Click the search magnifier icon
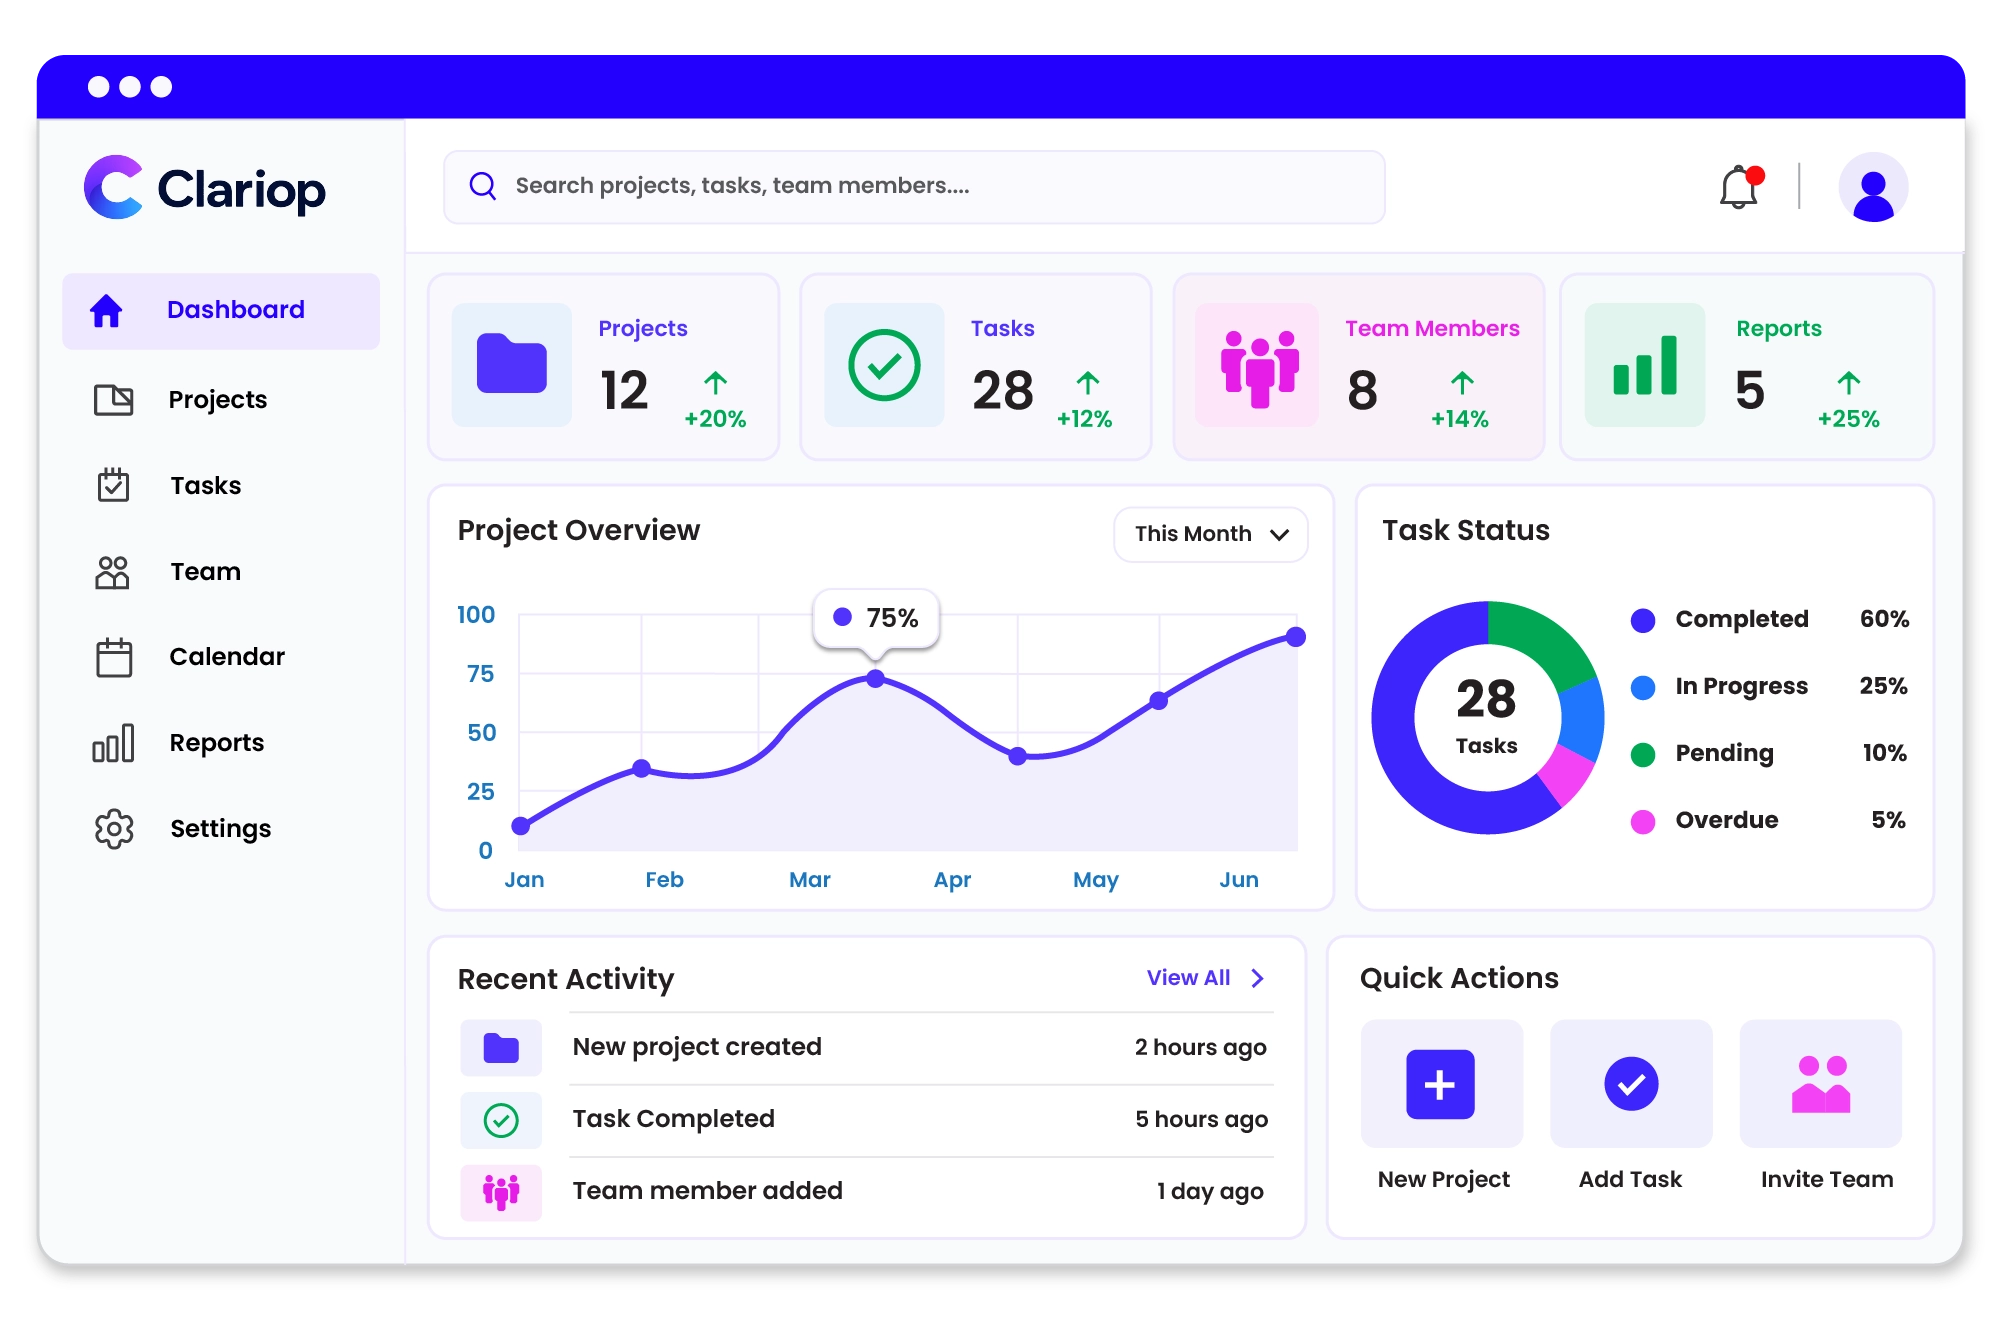The height and width of the screenshot is (1320, 2001). click(483, 185)
